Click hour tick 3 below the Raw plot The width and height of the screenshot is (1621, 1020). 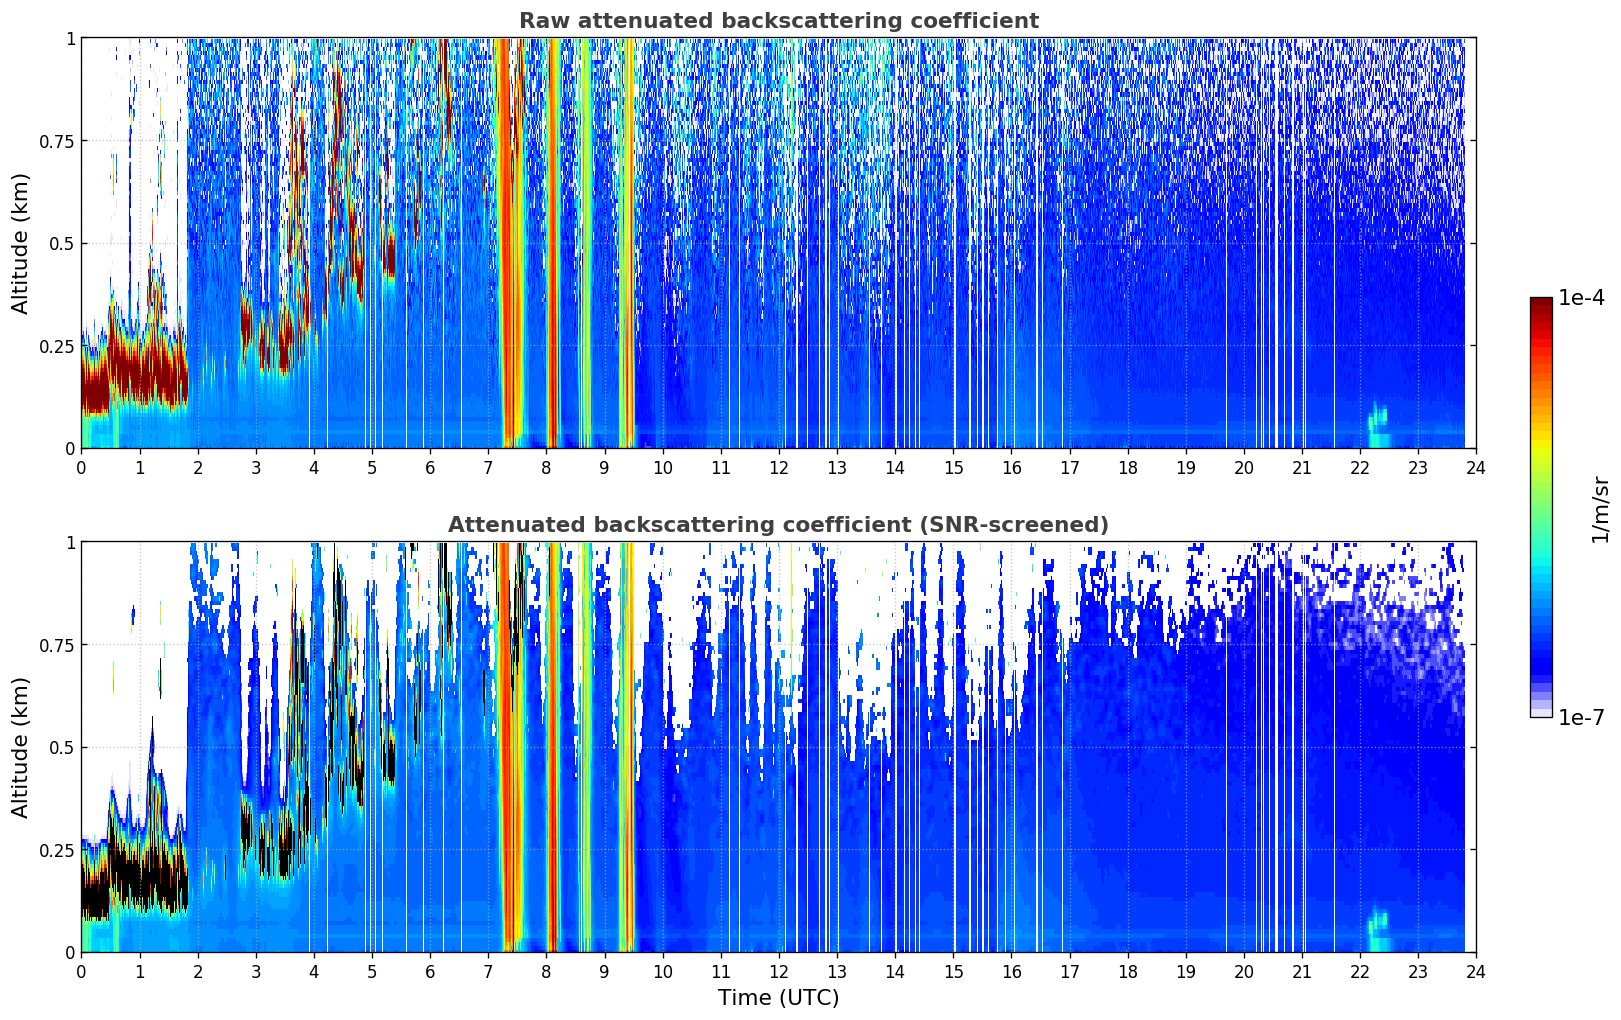pyautogui.click(x=256, y=467)
